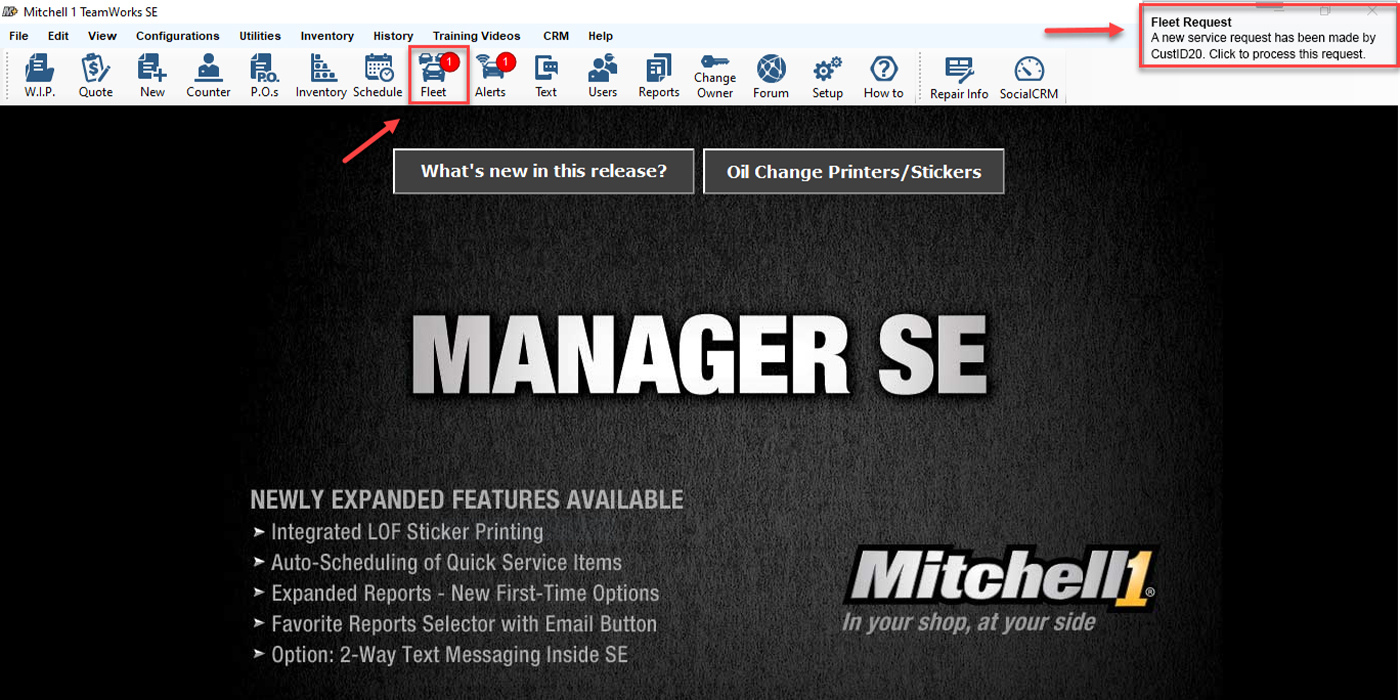Open the Forum toolbar icon

(771, 77)
